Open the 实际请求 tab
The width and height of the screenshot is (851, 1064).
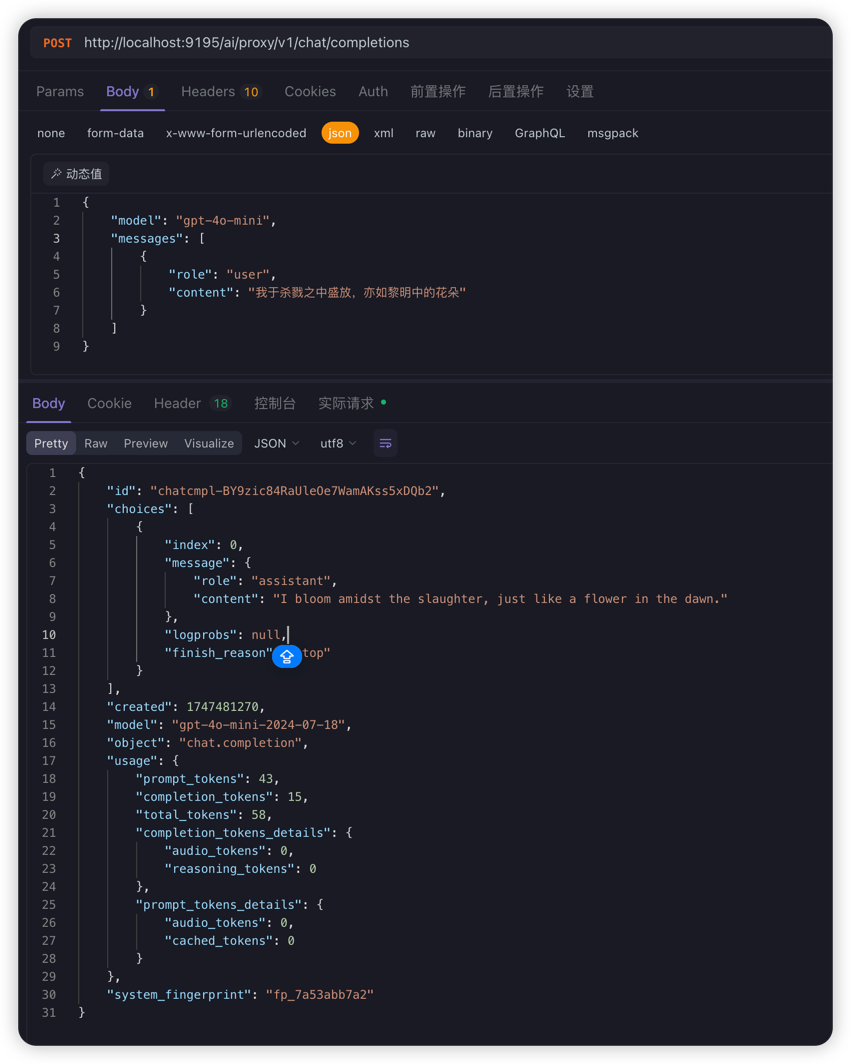[x=346, y=403]
